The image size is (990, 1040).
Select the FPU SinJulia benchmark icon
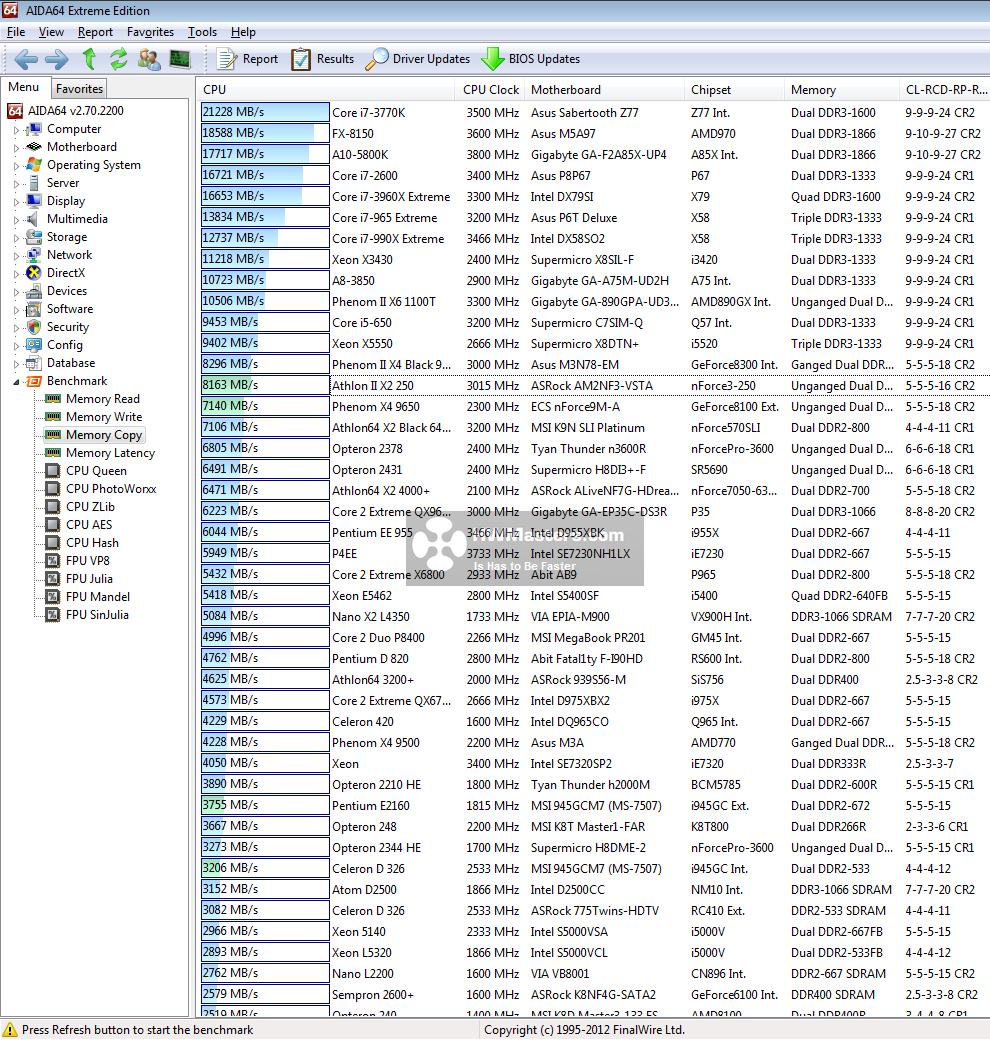tap(52, 615)
